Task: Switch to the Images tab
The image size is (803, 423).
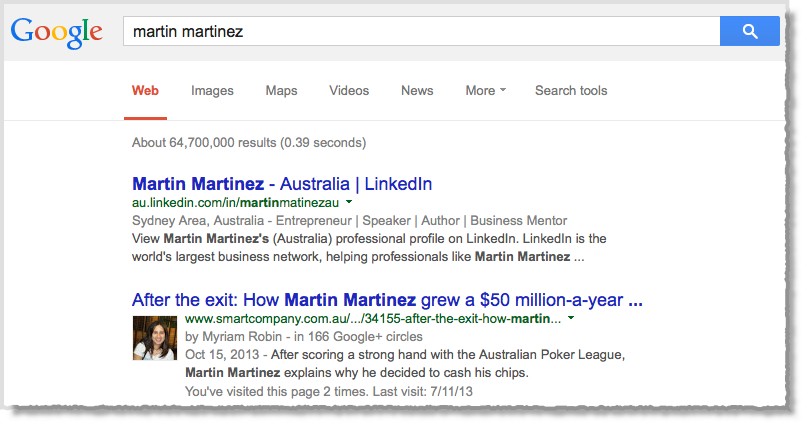Action: (x=212, y=91)
